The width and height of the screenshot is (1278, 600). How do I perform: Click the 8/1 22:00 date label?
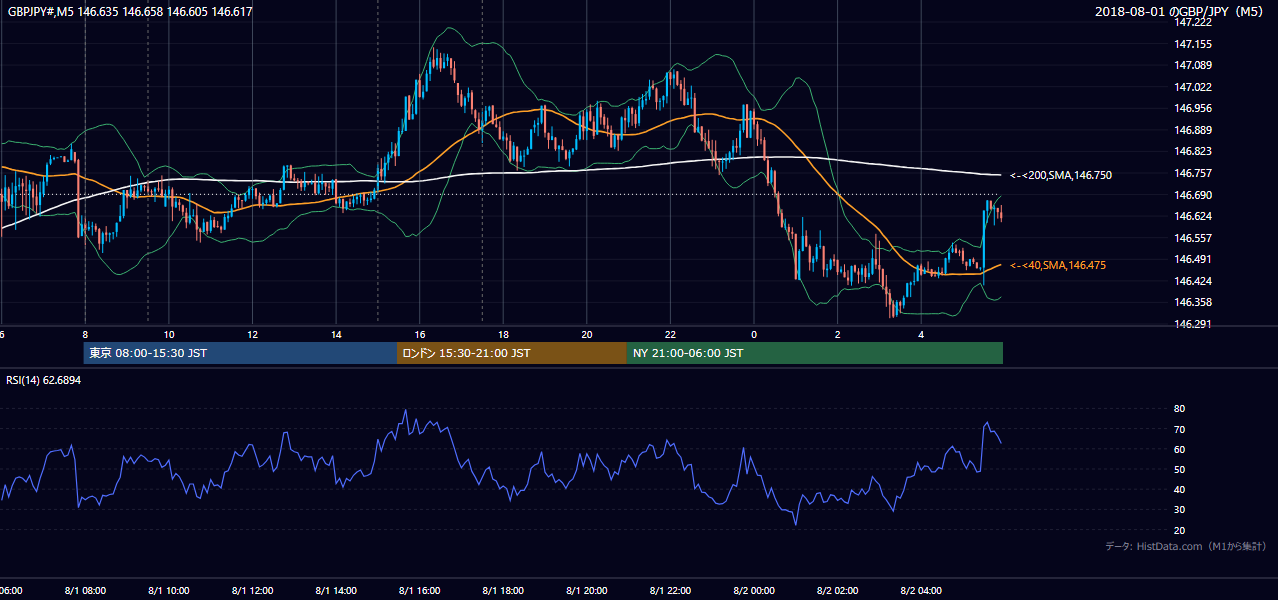671,590
